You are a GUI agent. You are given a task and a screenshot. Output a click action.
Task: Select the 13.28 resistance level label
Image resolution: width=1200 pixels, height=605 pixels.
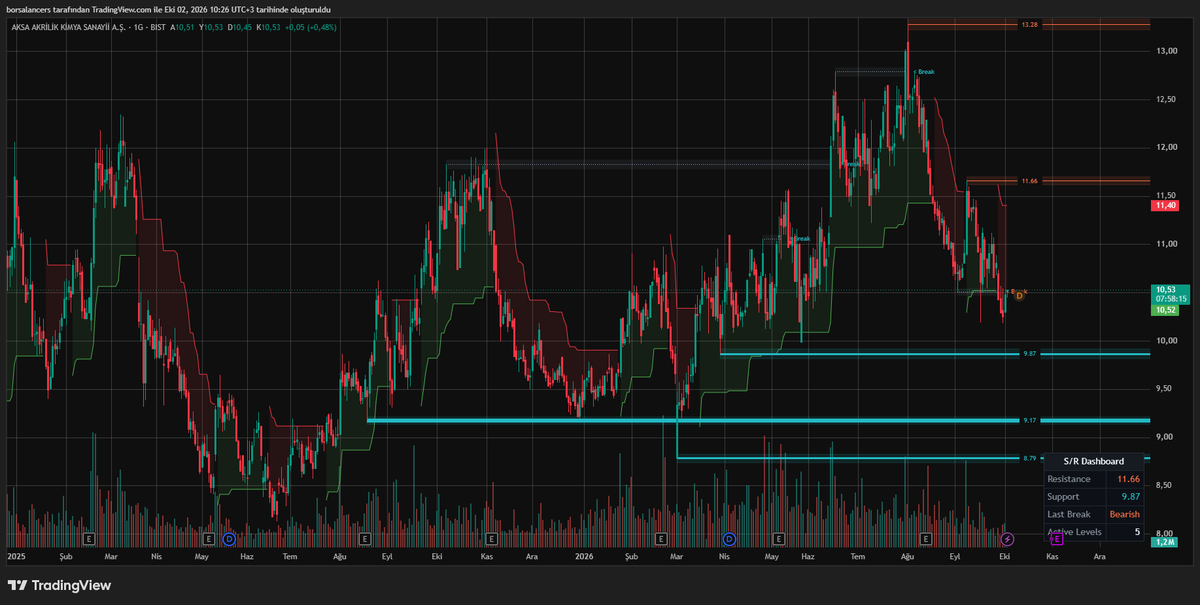[x=1029, y=23]
